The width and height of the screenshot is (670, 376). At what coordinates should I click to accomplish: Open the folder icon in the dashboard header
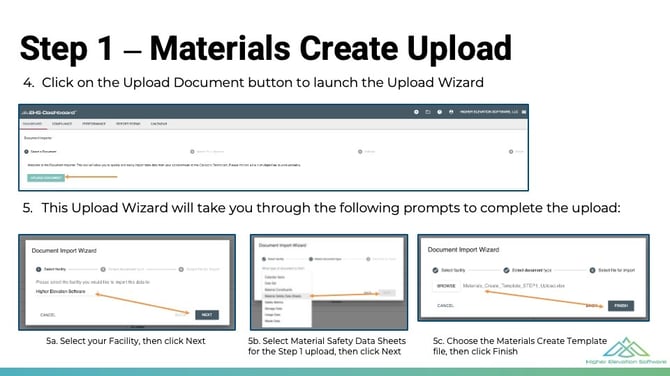point(428,112)
